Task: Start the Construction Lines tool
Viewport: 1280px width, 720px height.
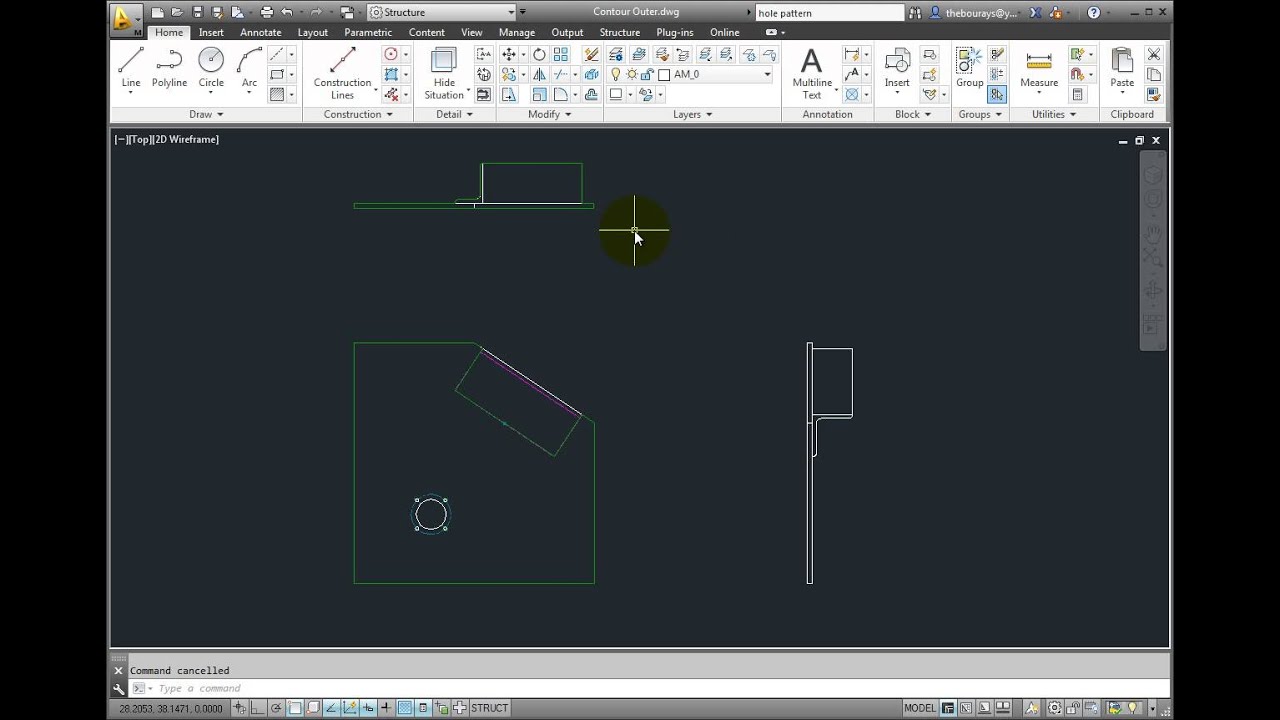Action: pos(342,72)
